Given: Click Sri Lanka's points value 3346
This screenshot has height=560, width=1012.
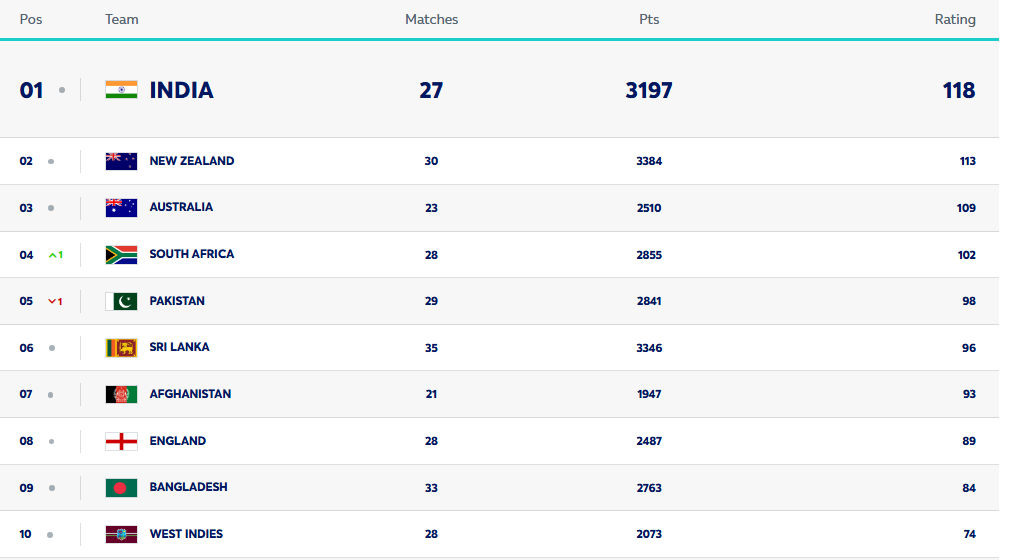Looking at the screenshot, I should coord(649,348).
